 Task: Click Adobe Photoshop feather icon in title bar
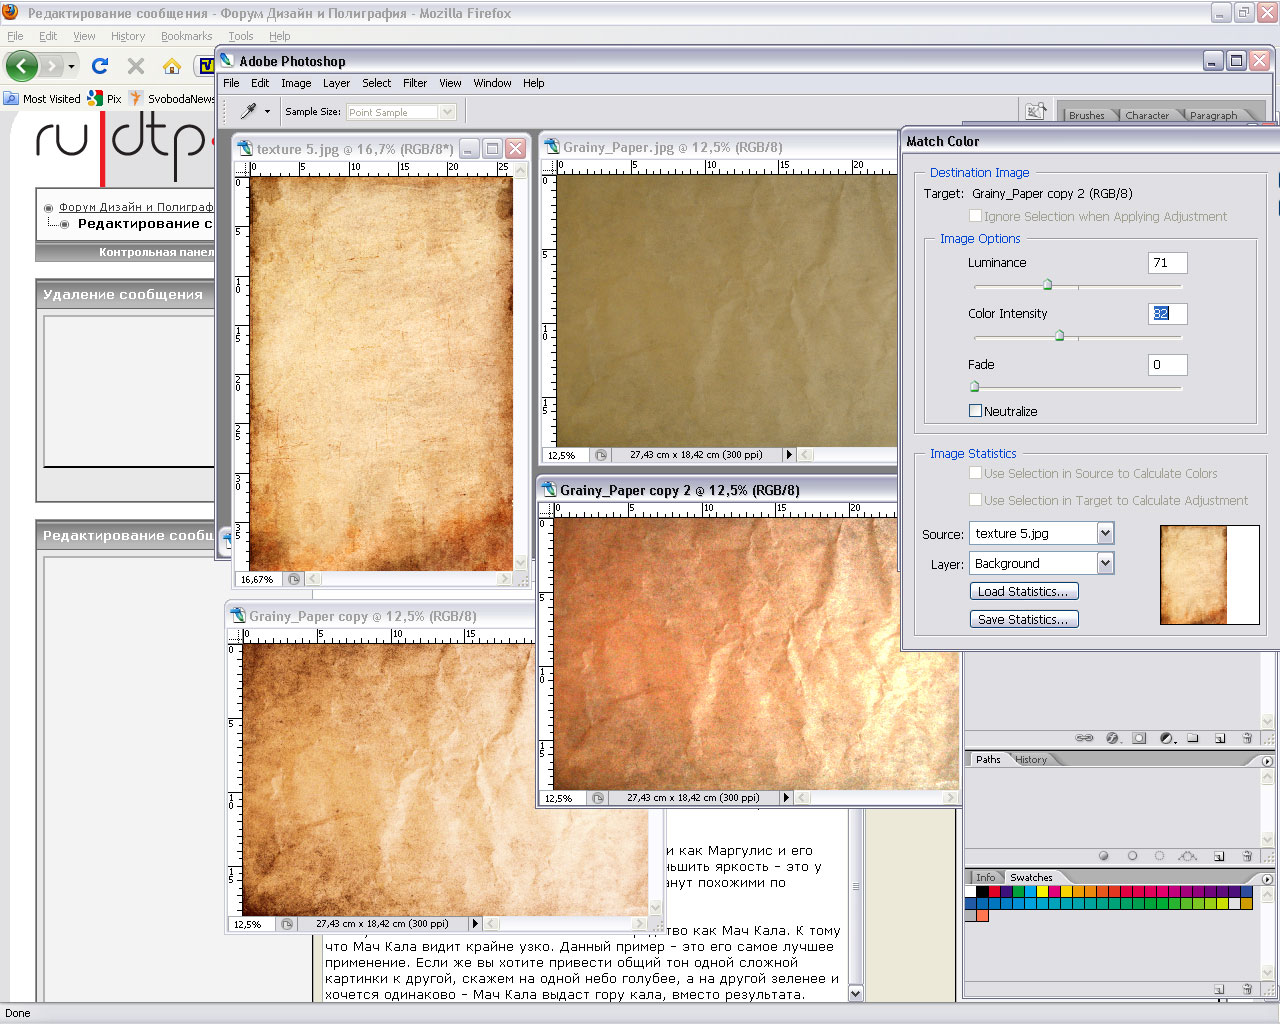click(x=227, y=61)
